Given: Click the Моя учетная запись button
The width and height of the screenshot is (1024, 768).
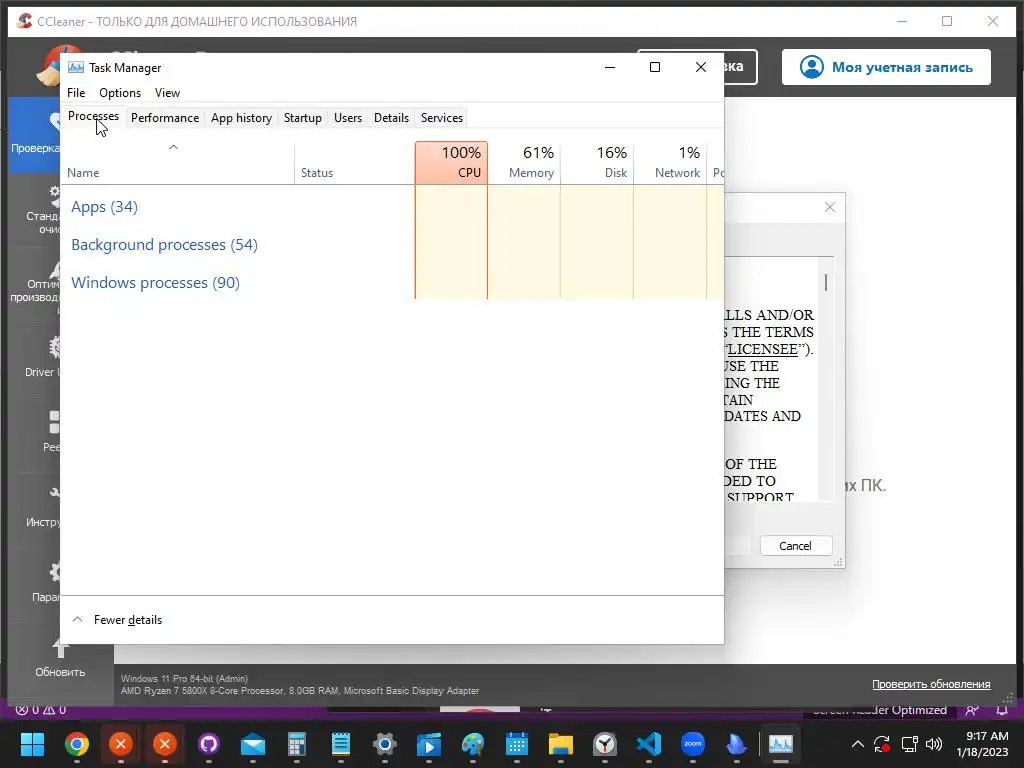Looking at the screenshot, I should coord(886,67).
